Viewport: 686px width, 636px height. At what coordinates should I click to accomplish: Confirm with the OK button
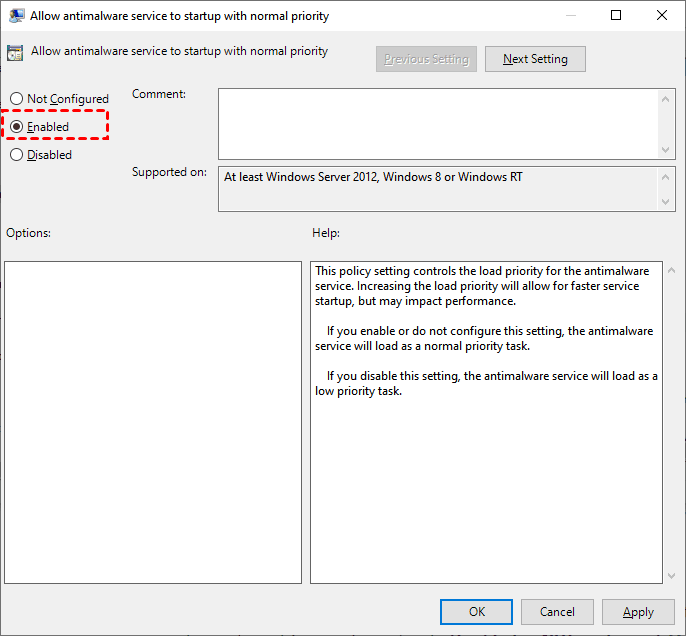click(x=476, y=612)
